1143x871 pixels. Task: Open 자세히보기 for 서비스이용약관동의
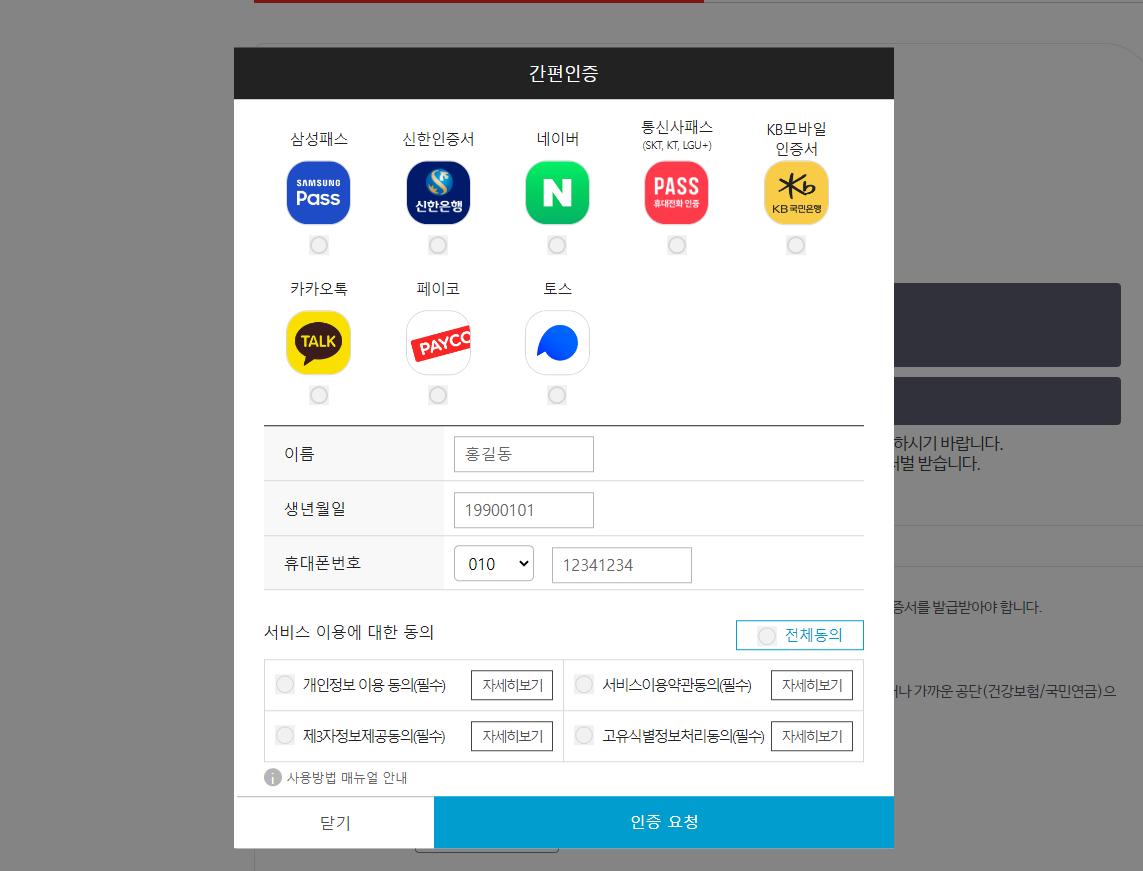click(x=812, y=685)
